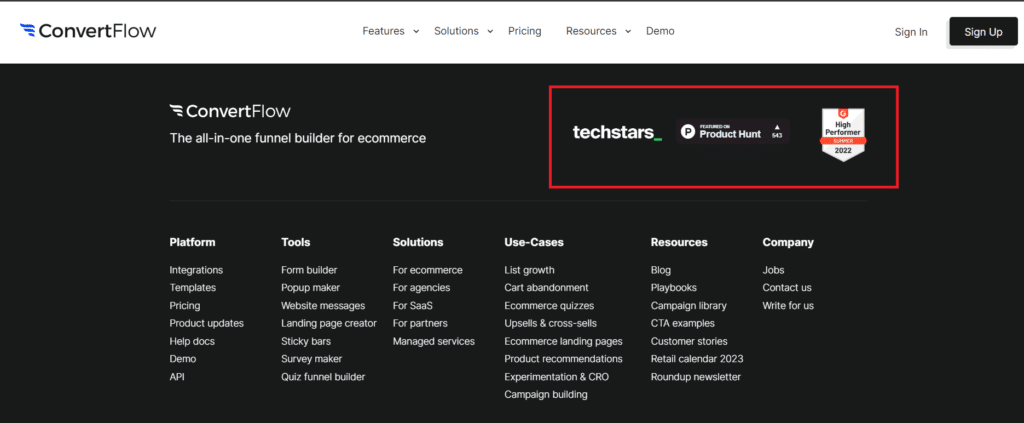Open Retail calendar 2023 resource
The image size is (1024, 423).
[x=696, y=359]
